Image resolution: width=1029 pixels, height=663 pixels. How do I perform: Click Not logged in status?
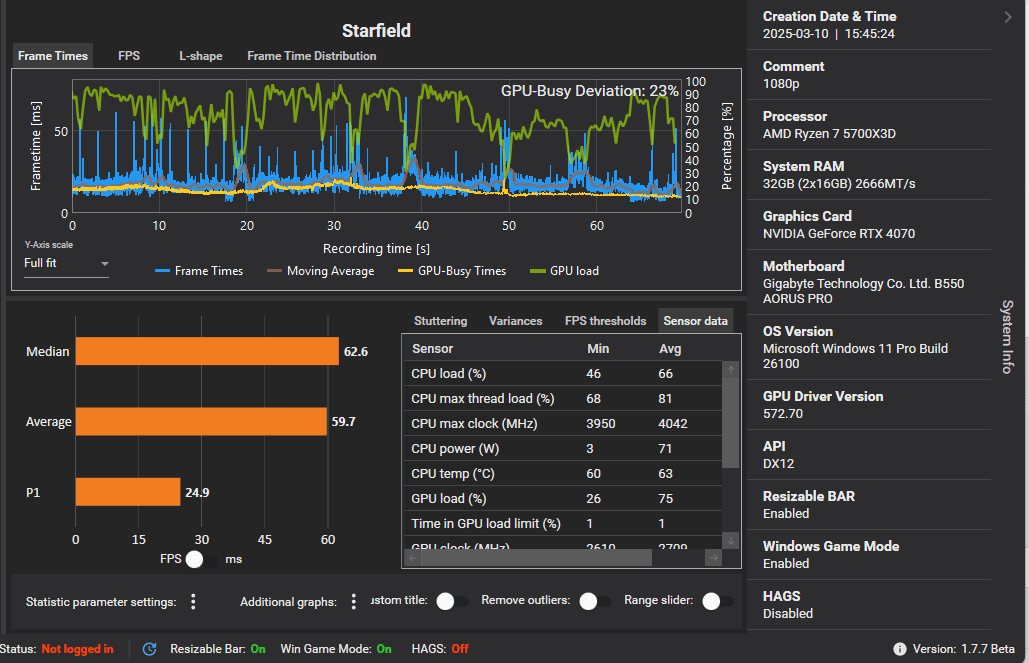pos(77,649)
